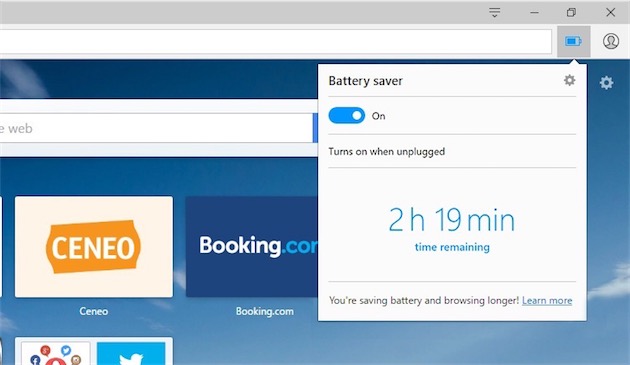Open the Ceneo speed dial tile

pos(94,247)
